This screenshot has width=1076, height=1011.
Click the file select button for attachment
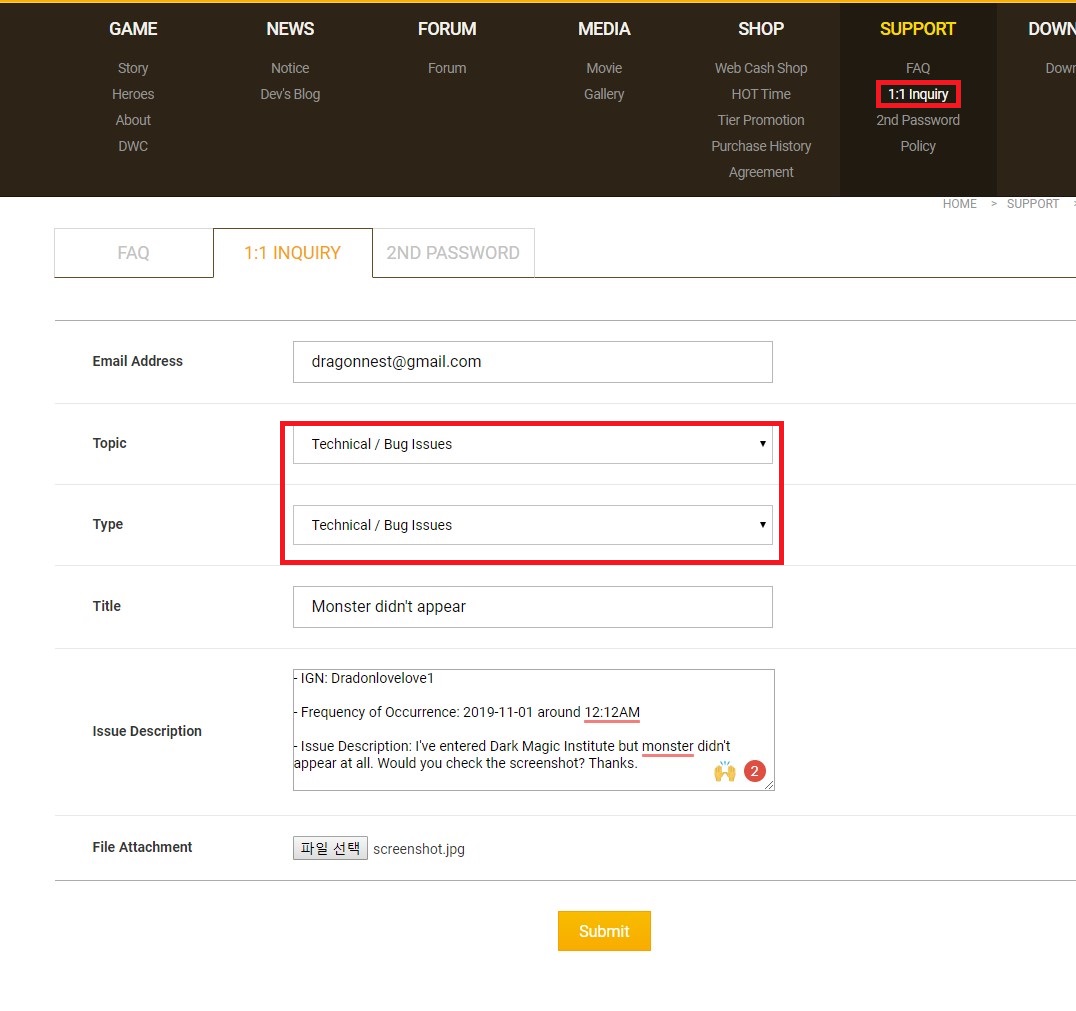(x=330, y=848)
